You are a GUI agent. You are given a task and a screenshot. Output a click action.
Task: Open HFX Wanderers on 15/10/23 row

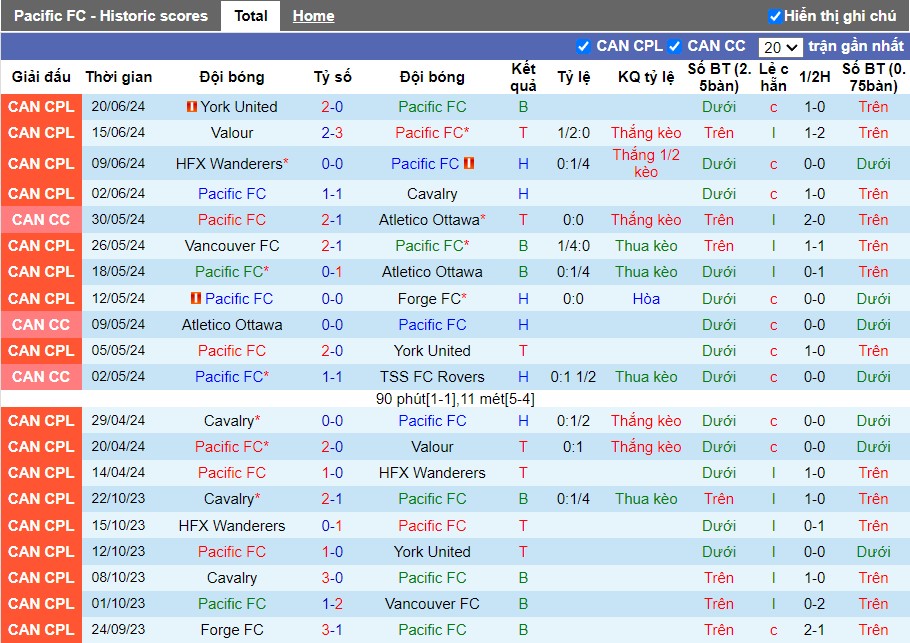[x=232, y=526]
